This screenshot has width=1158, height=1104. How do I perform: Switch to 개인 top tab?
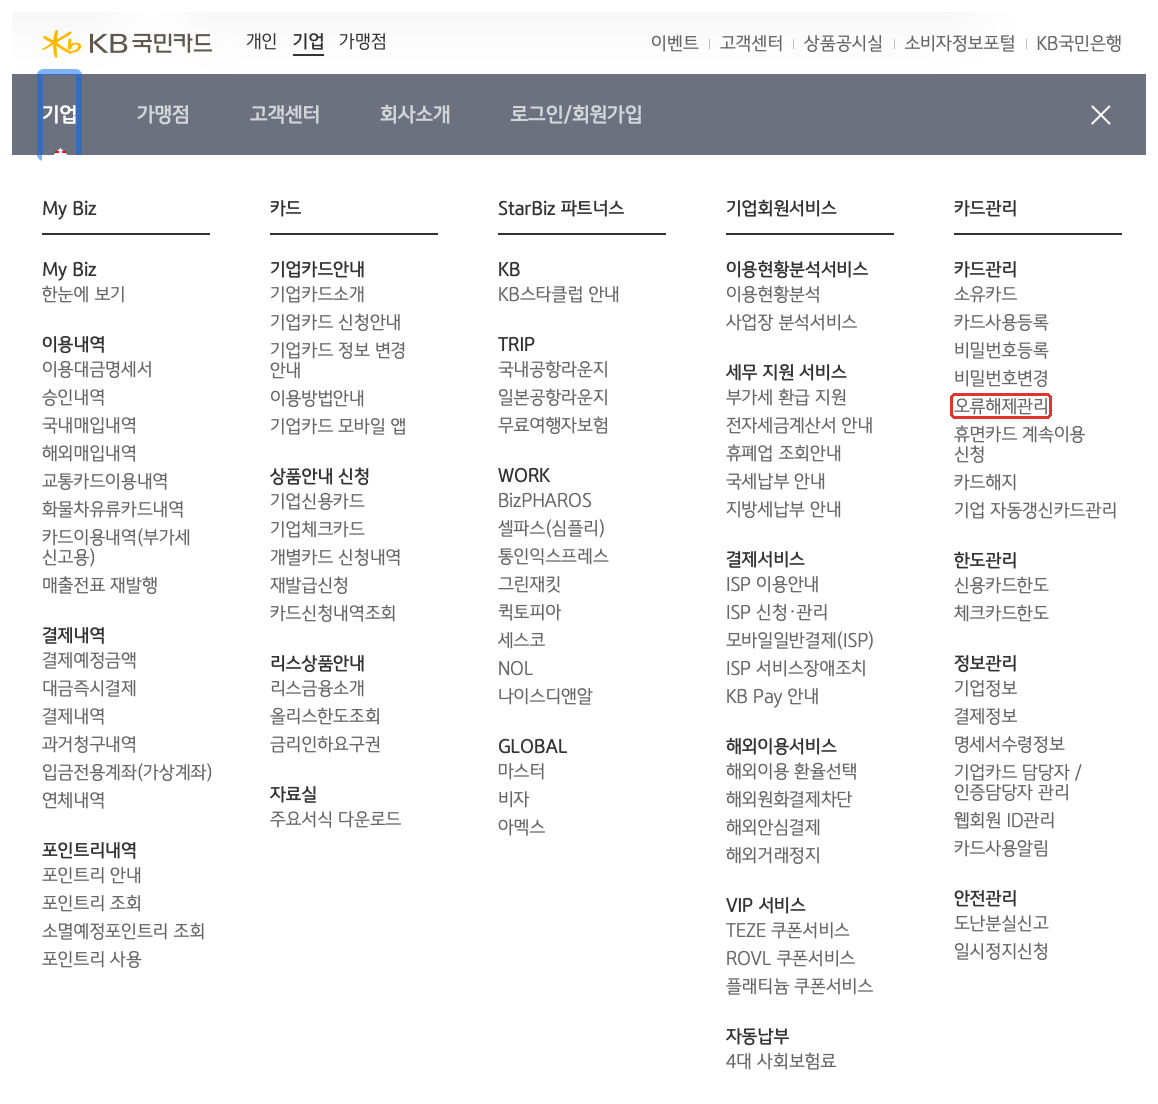click(261, 41)
